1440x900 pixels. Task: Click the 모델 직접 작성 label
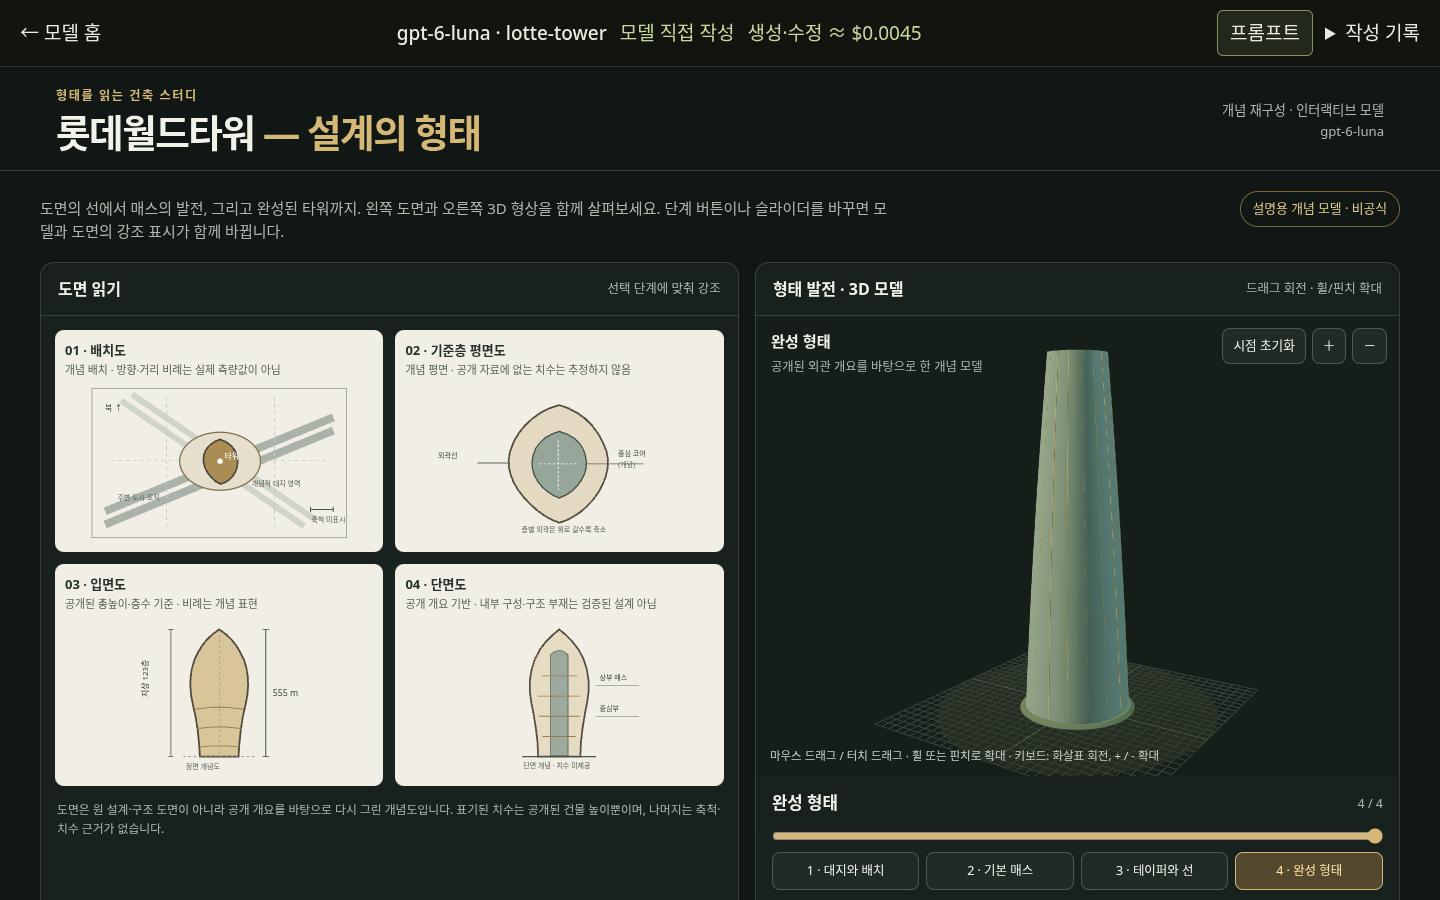pyautogui.click(x=677, y=33)
